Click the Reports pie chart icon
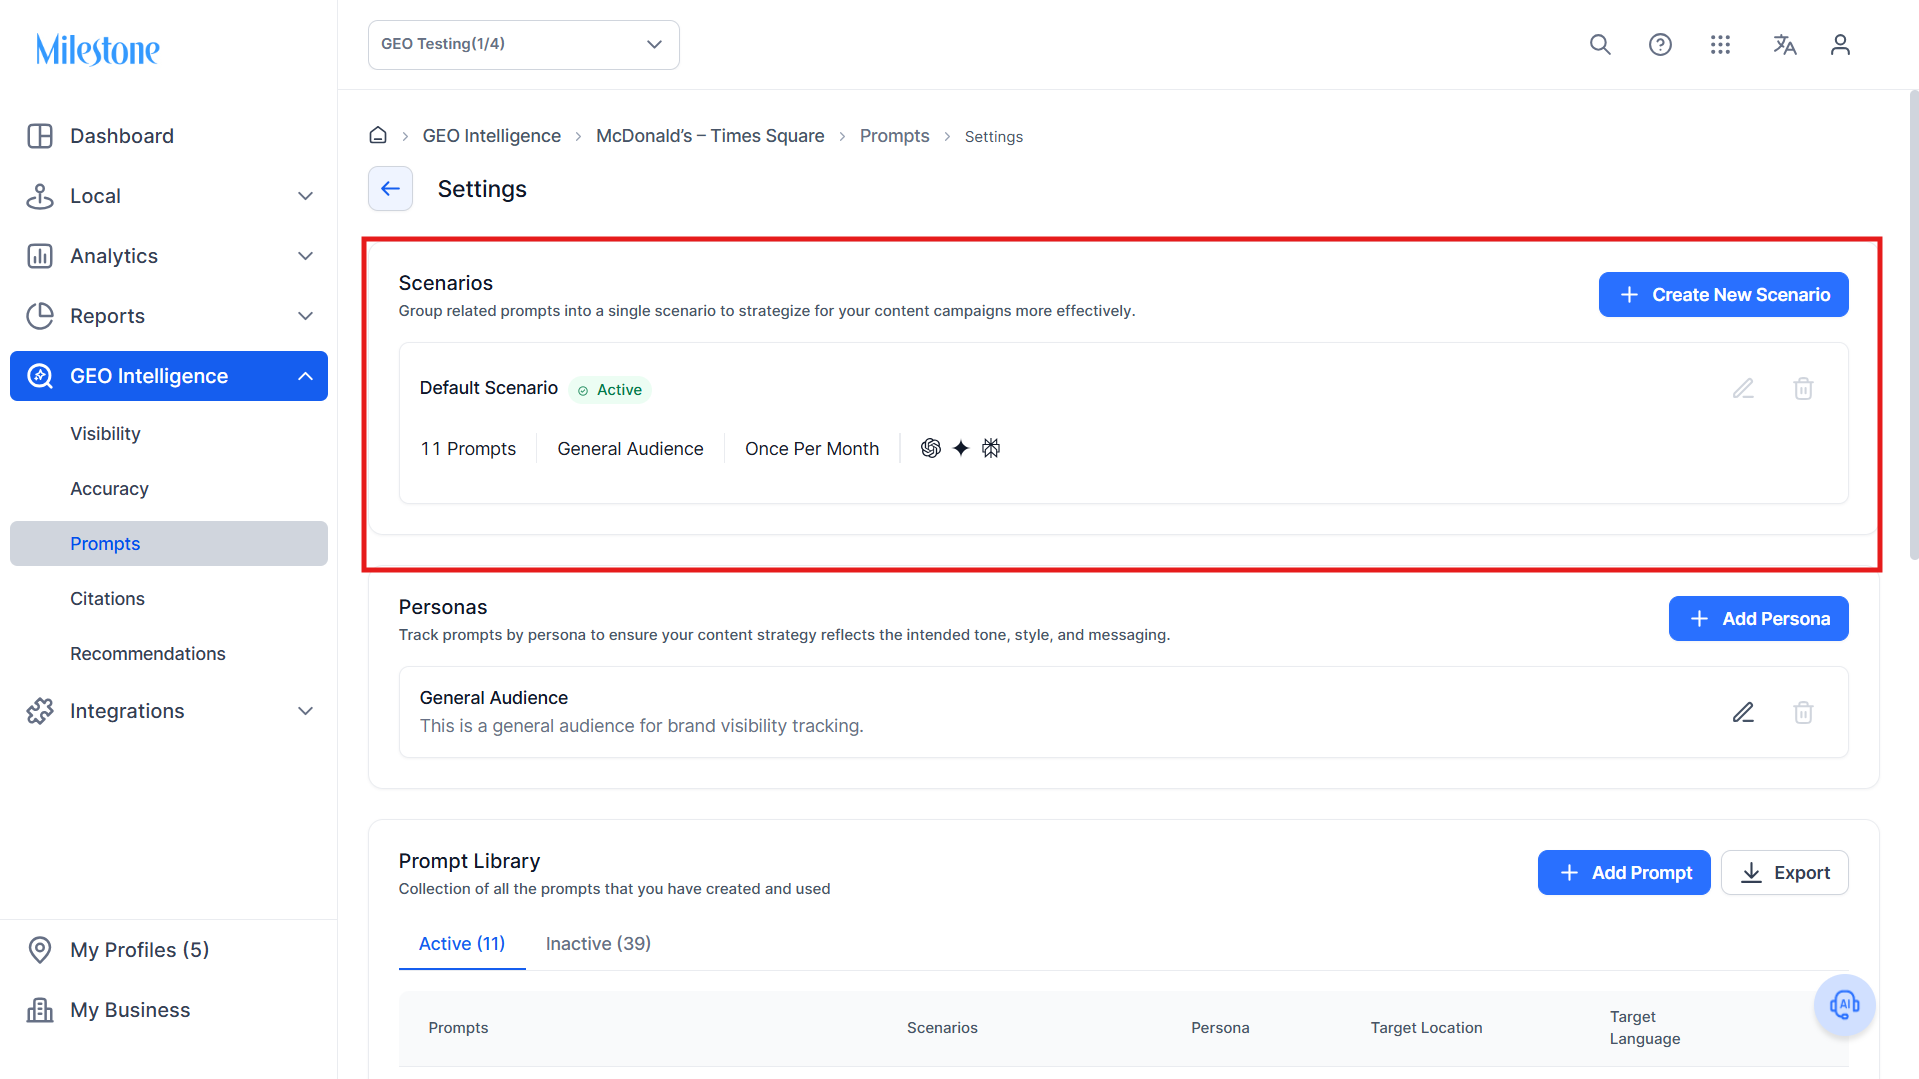 [40, 316]
